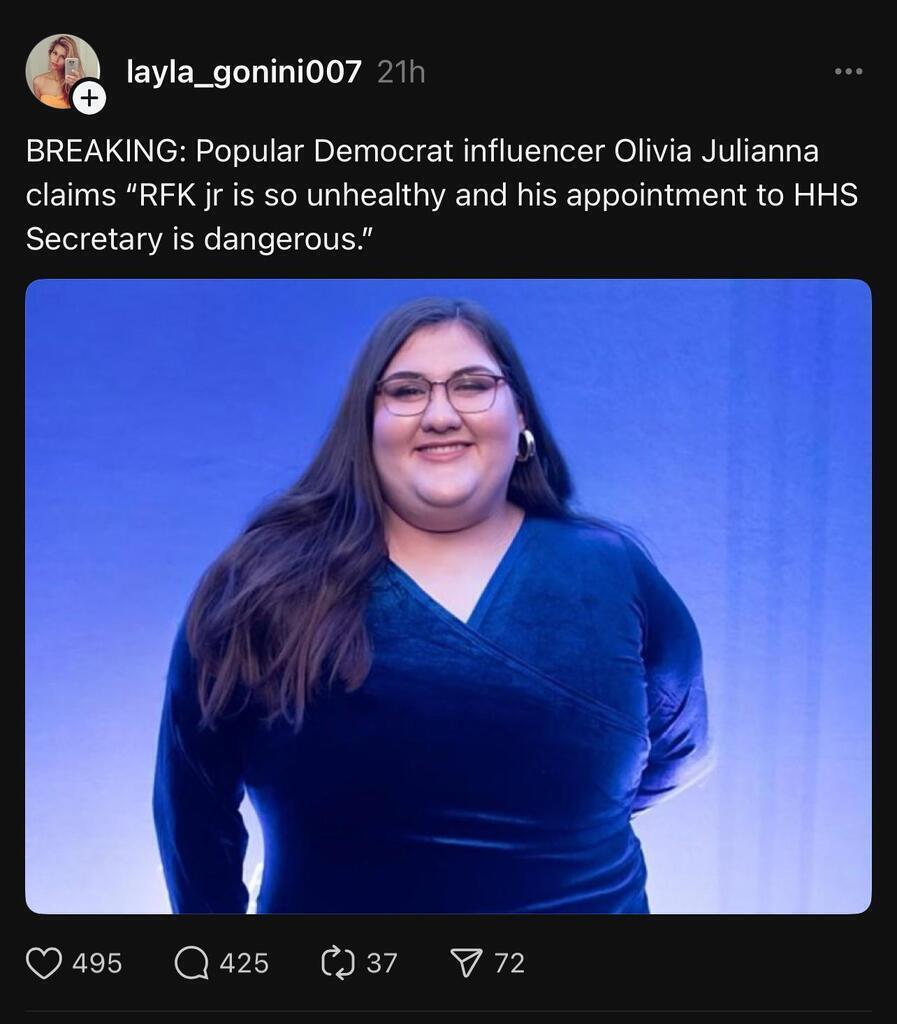Click the username layla_gonini007
Image resolution: width=897 pixels, height=1024 pixels.
click(244, 72)
